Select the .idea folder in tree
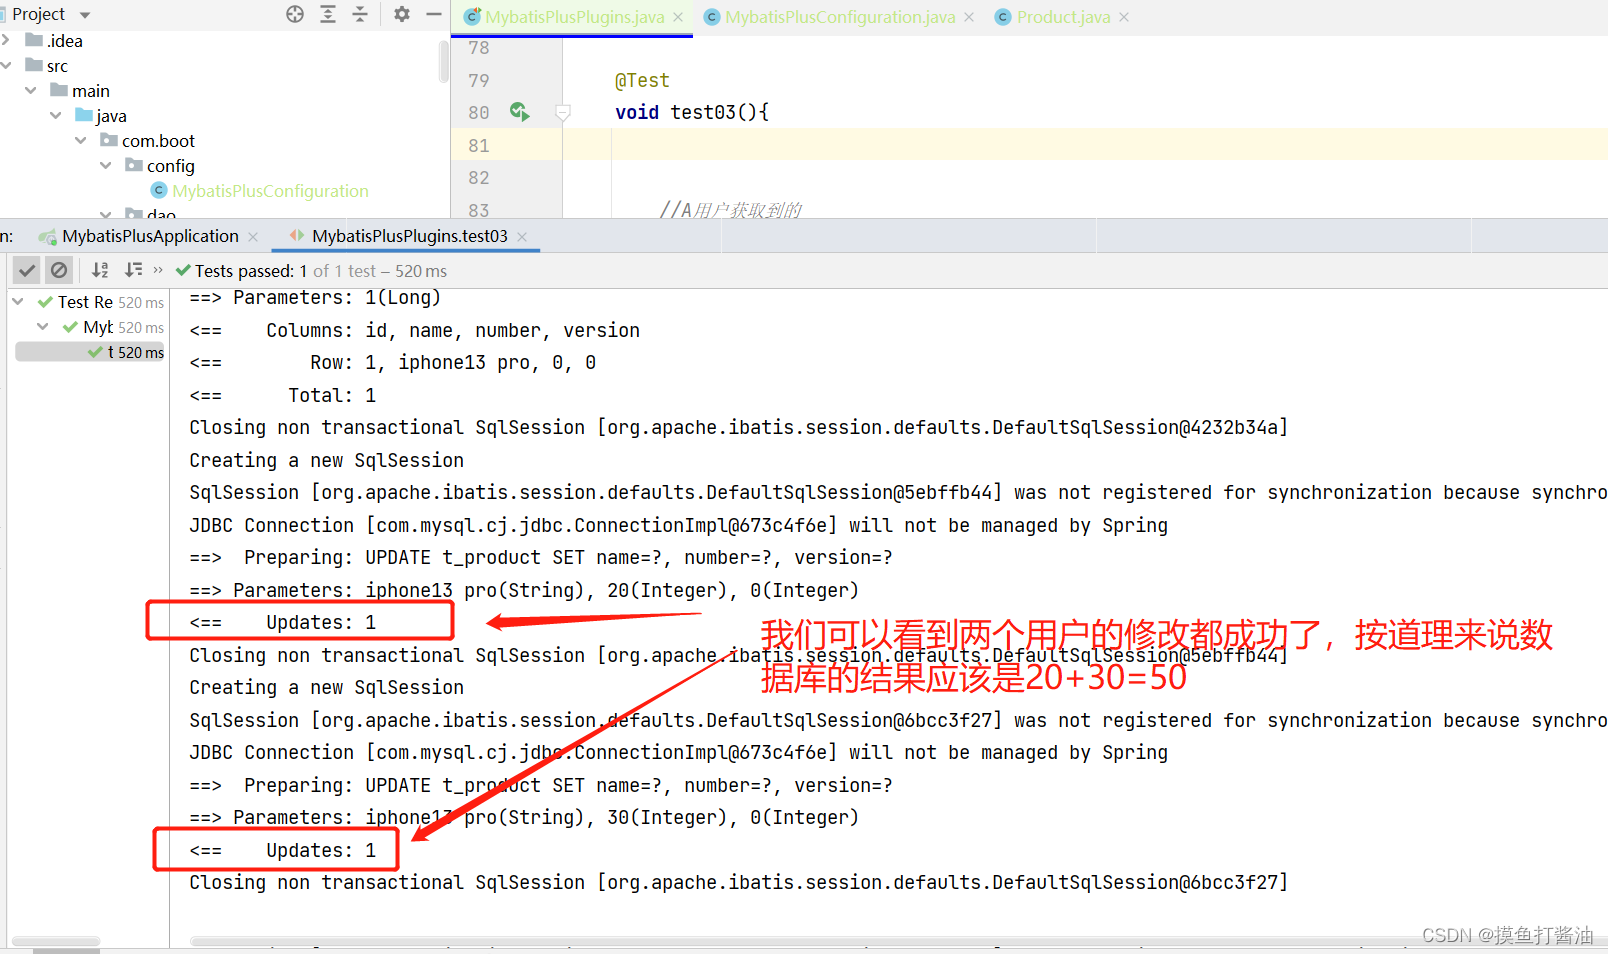The image size is (1608, 954). pos(54,41)
